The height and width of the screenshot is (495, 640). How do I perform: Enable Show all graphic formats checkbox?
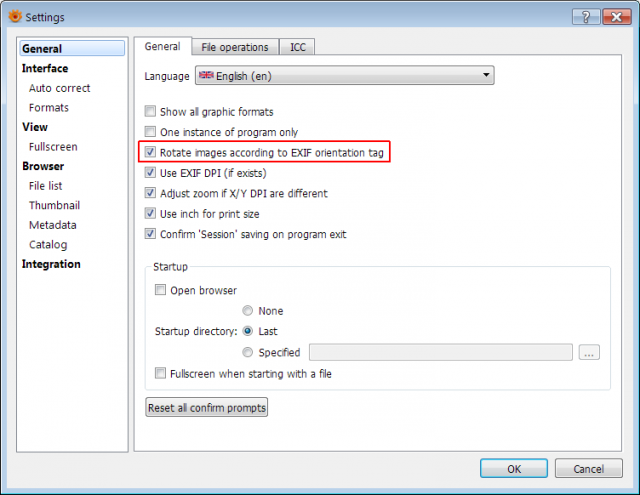(x=150, y=111)
